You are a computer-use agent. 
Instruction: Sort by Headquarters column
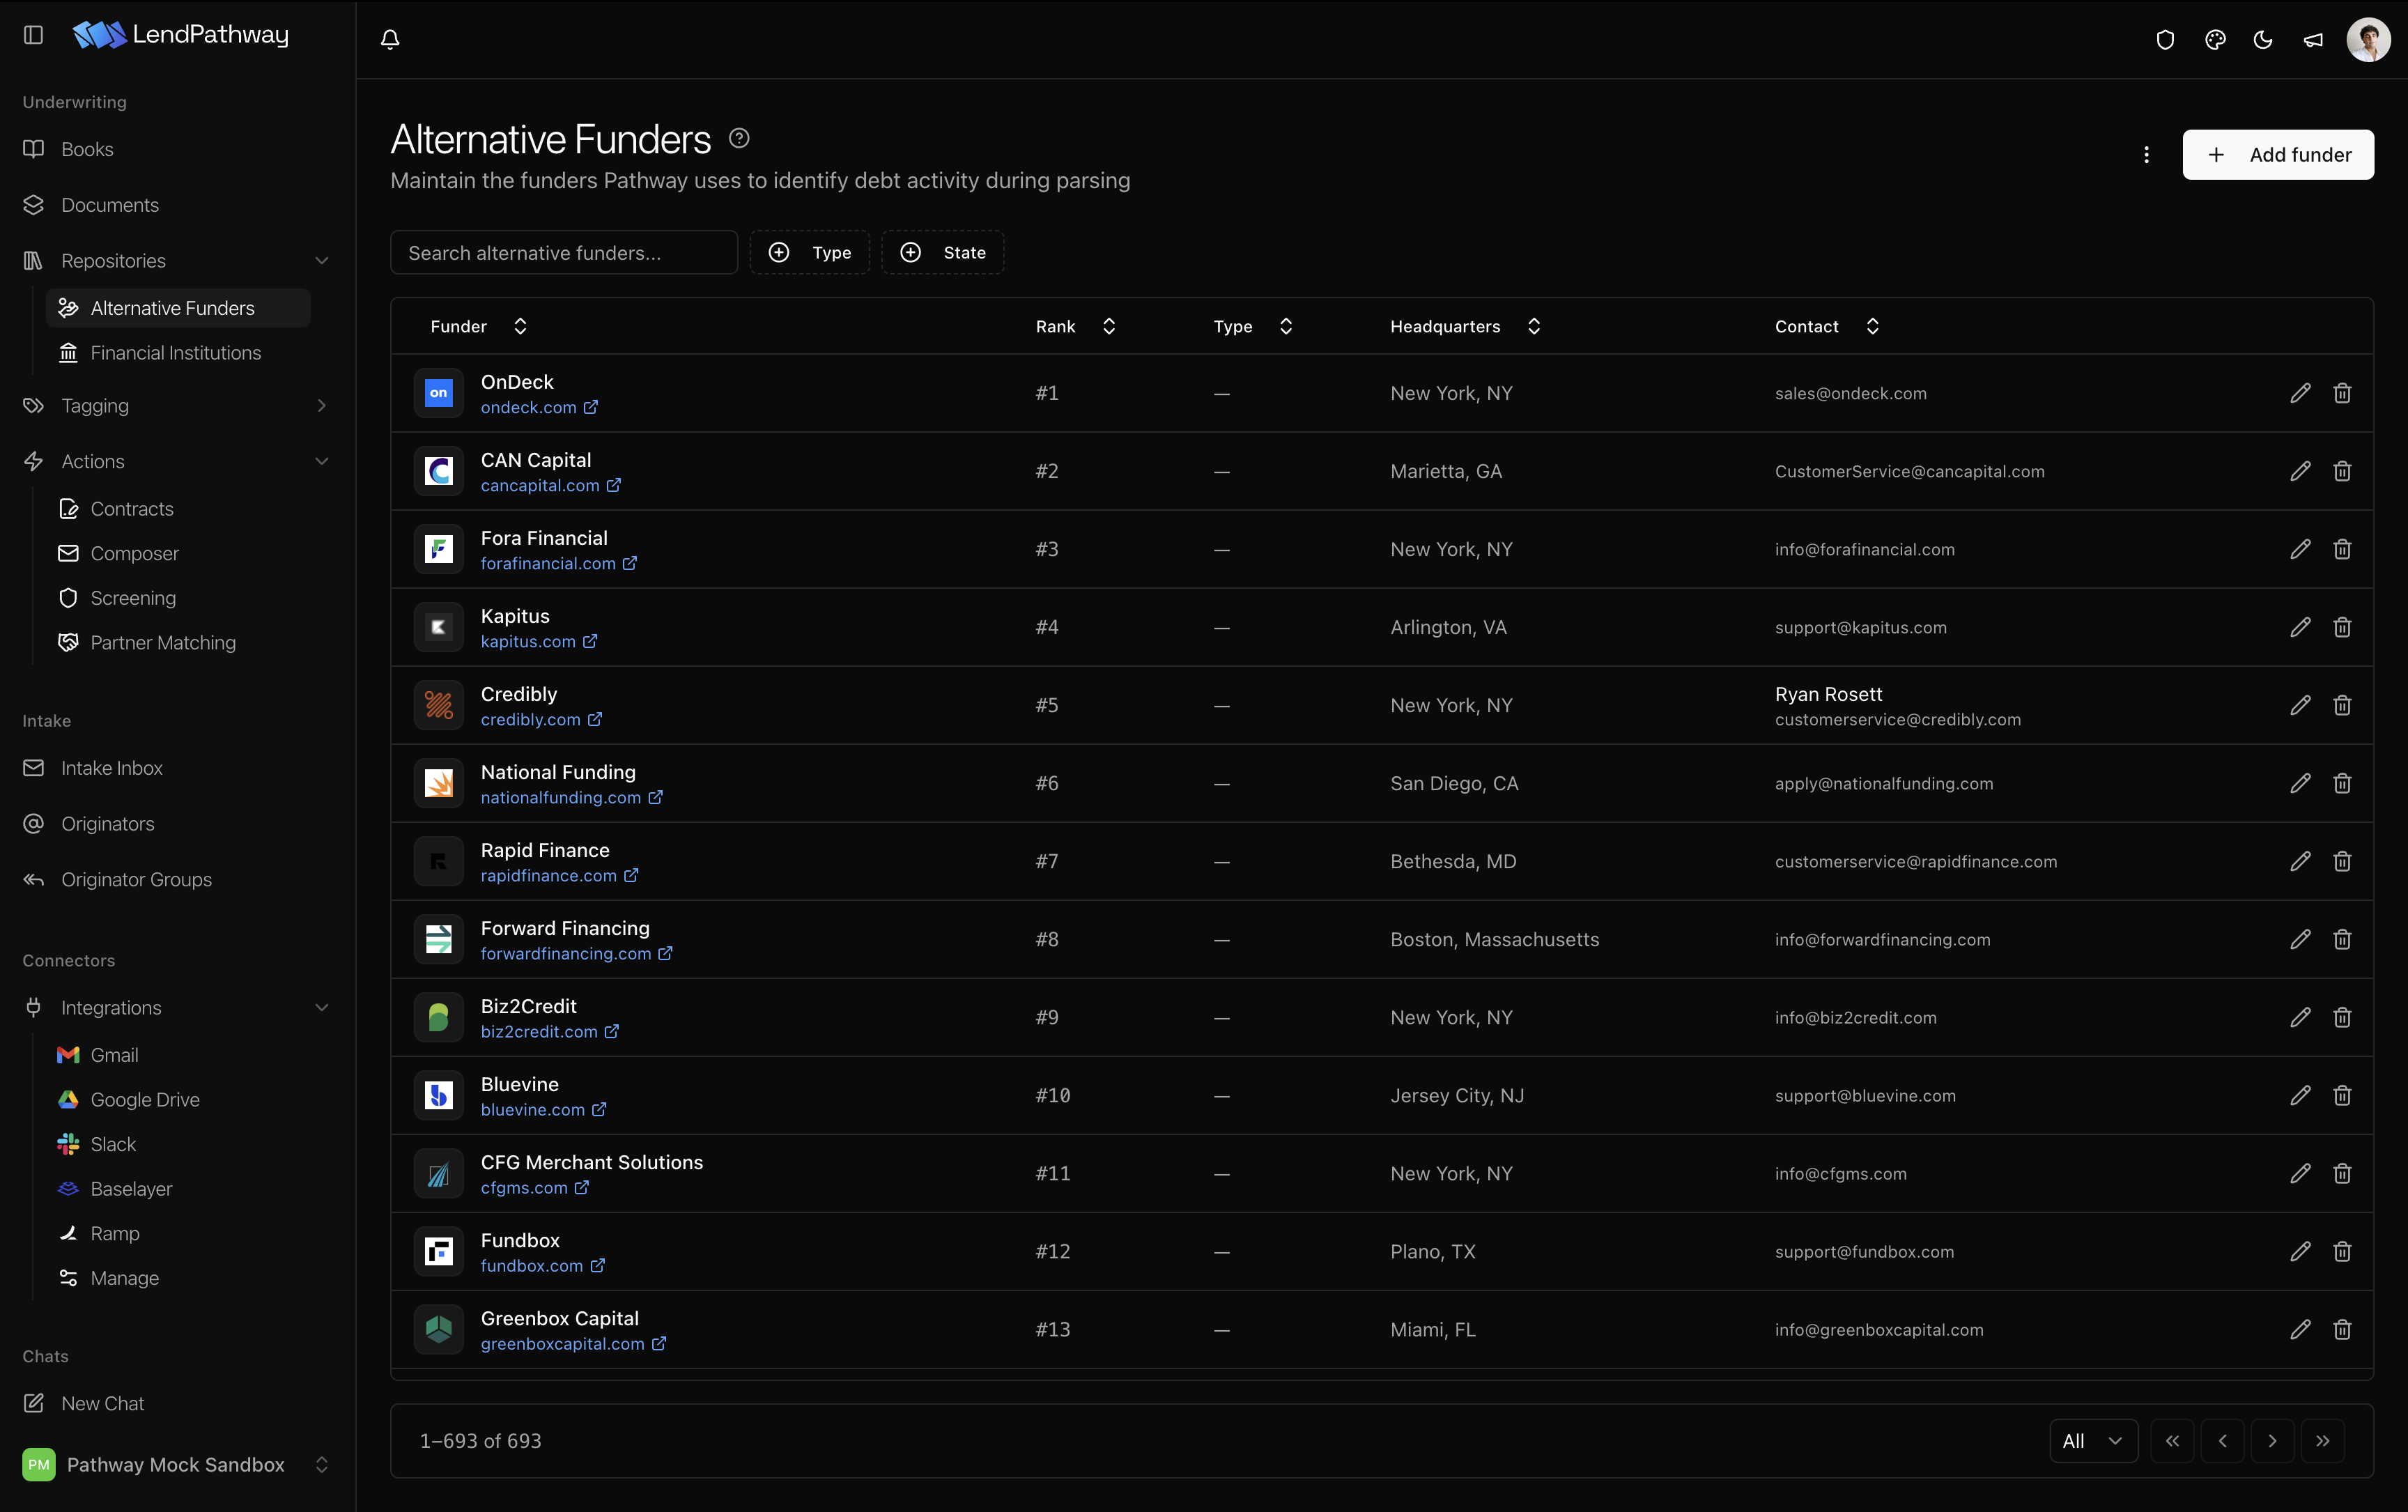tap(1465, 326)
